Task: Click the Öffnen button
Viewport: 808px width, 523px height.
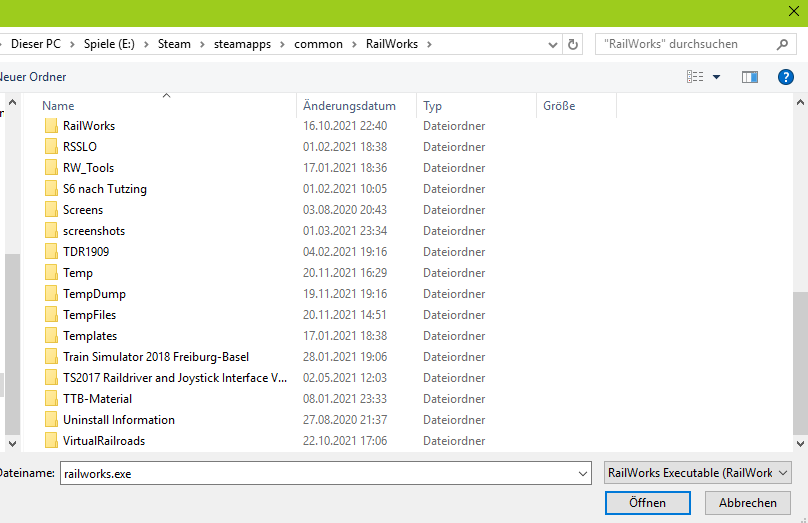Action: [648, 502]
